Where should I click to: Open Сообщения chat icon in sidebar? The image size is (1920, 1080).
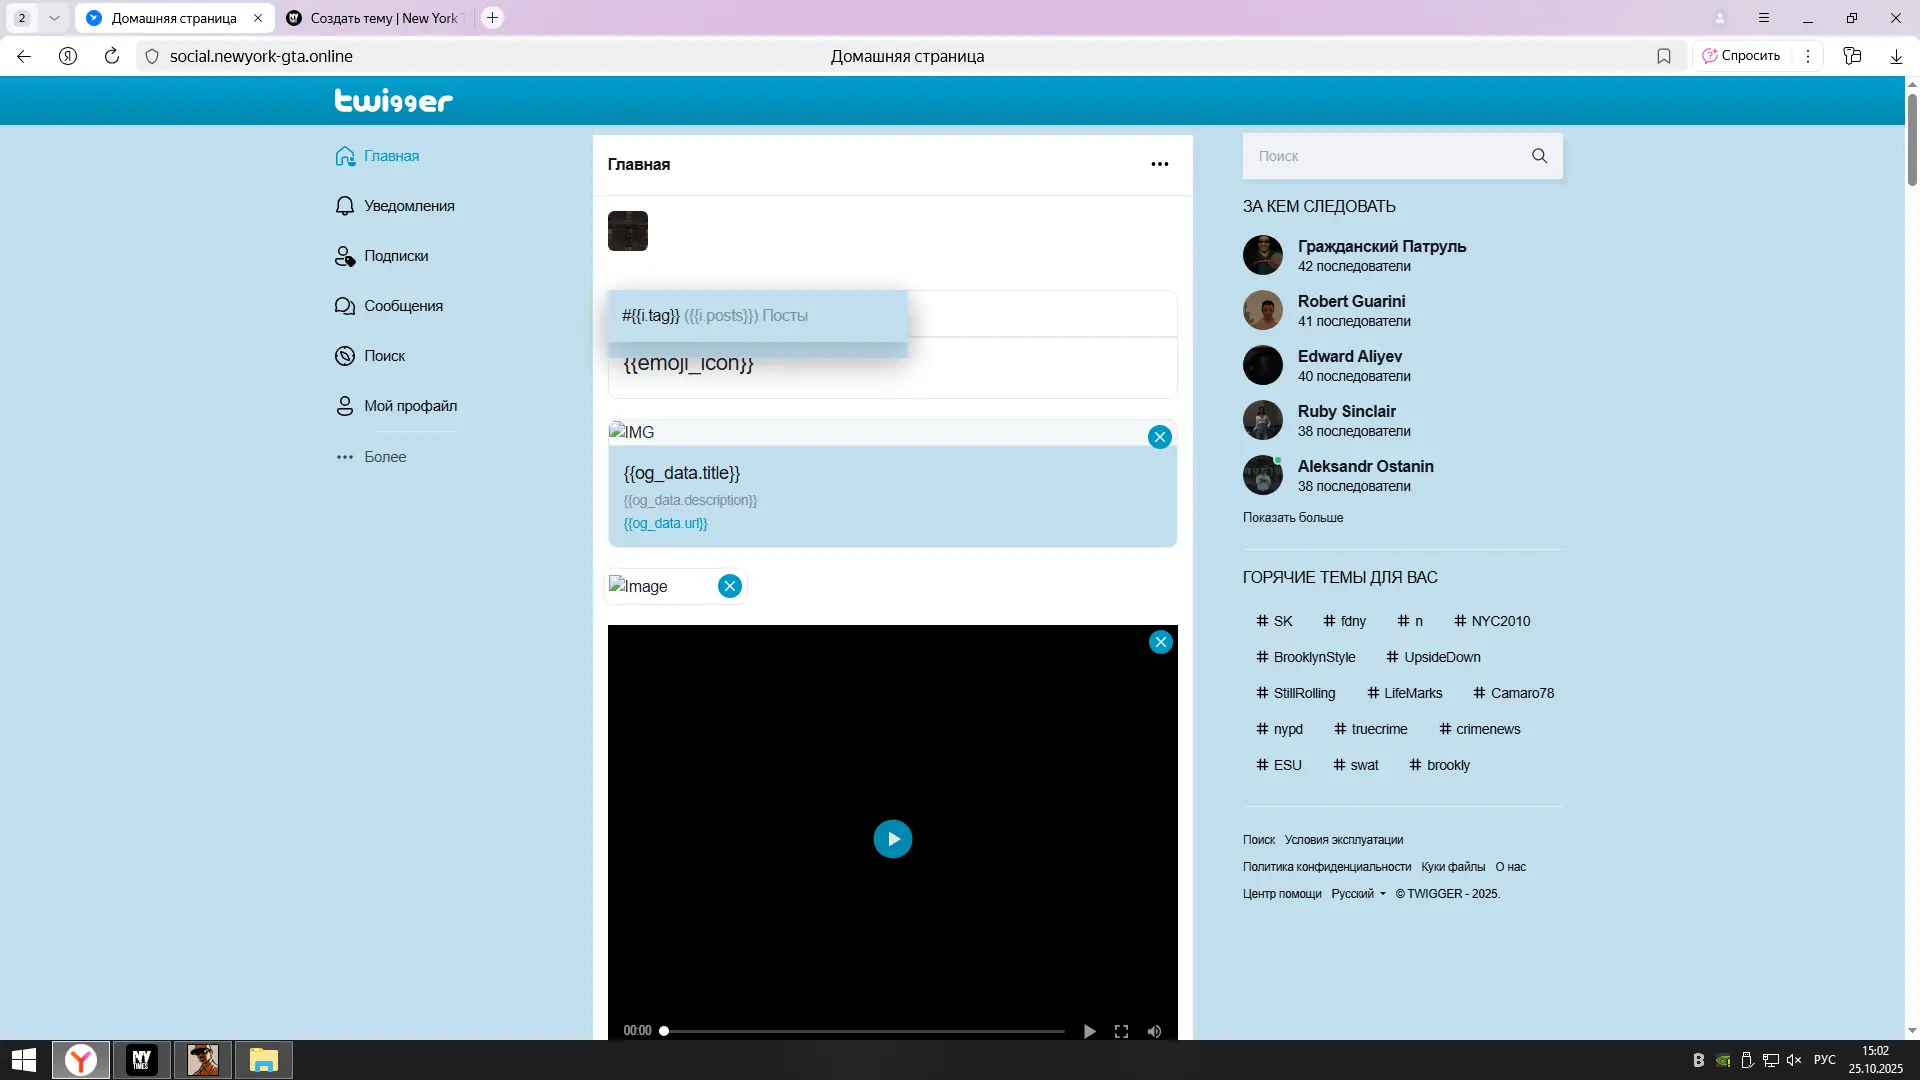tap(345, 306)
